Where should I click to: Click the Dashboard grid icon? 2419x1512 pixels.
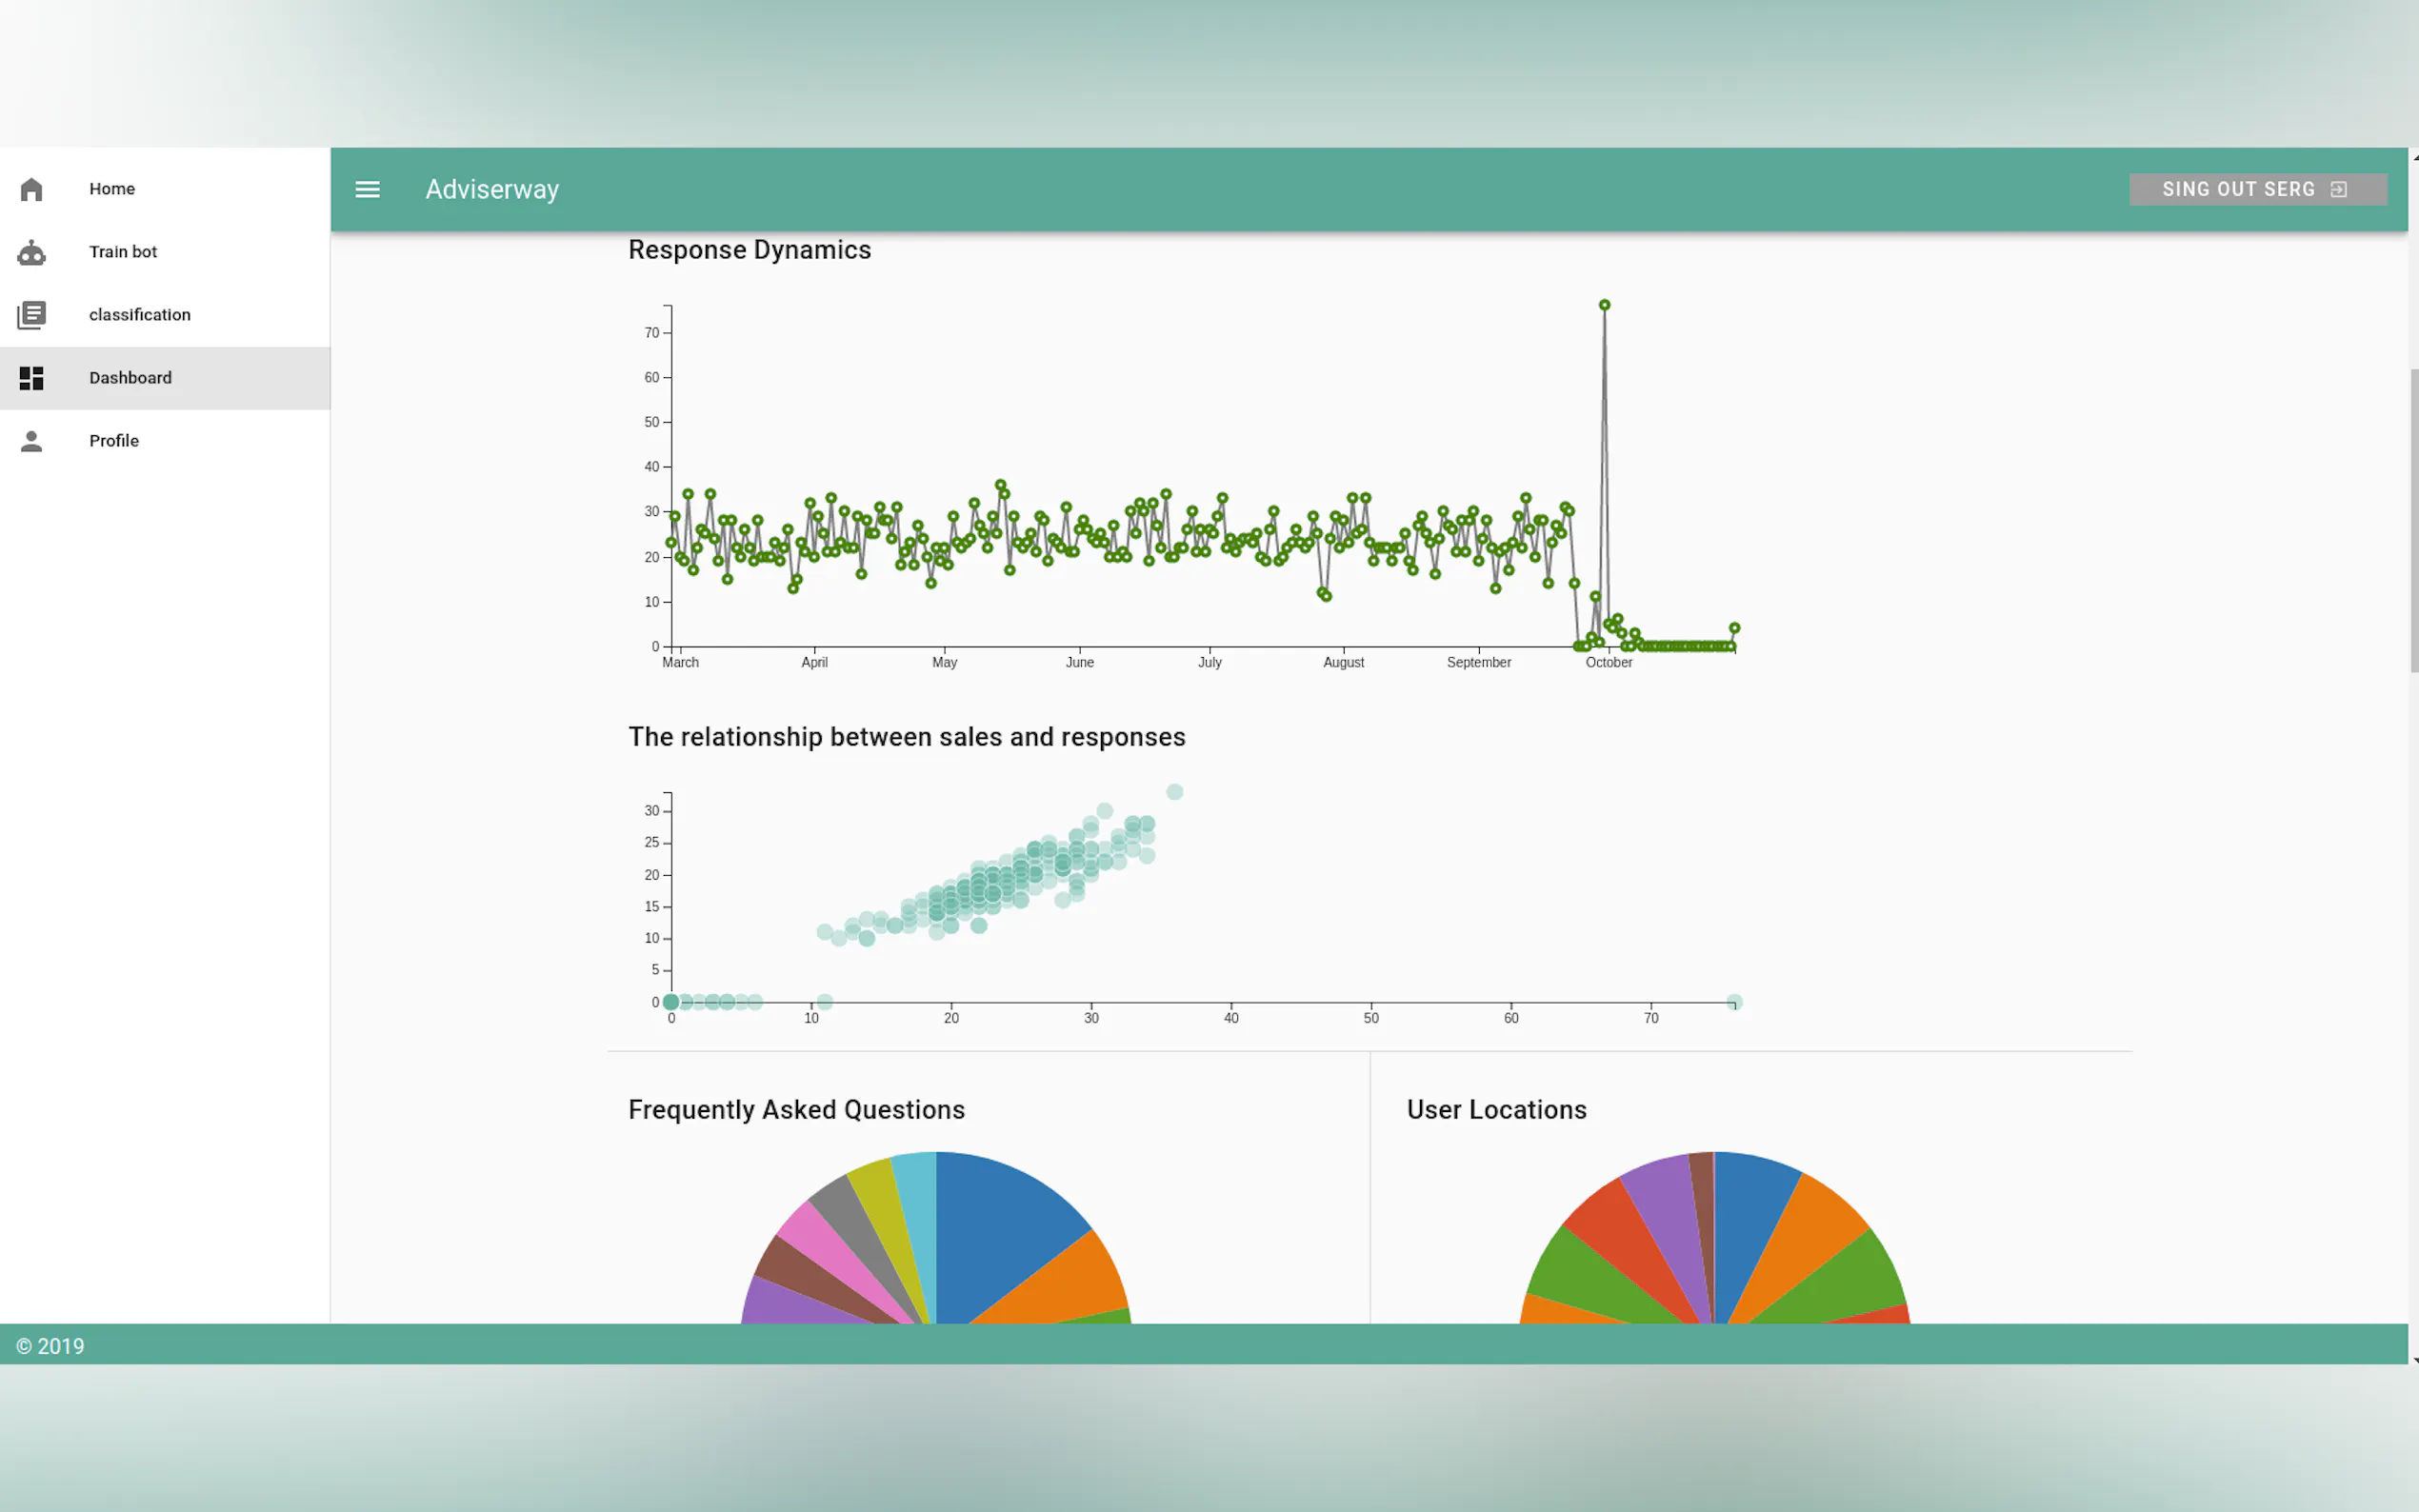click(31, 378)
